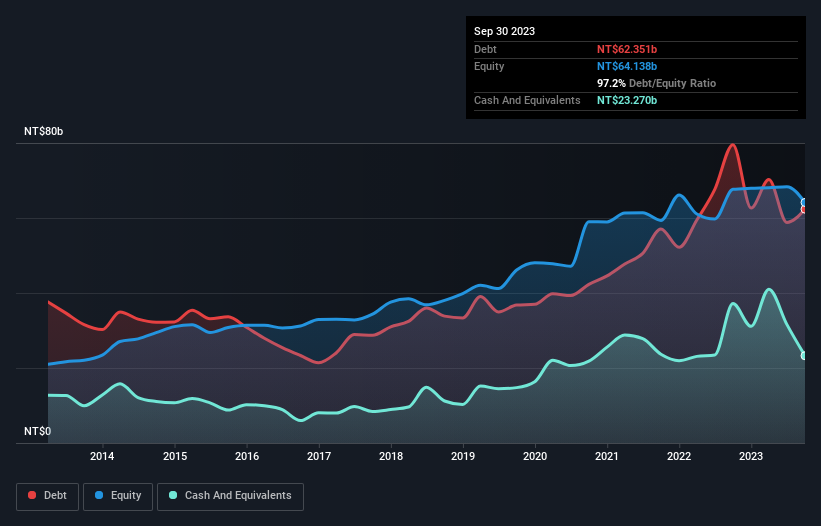Click the 2018 x-axis label
Viewport: 821px width, 526px height.
click(391, 456)
